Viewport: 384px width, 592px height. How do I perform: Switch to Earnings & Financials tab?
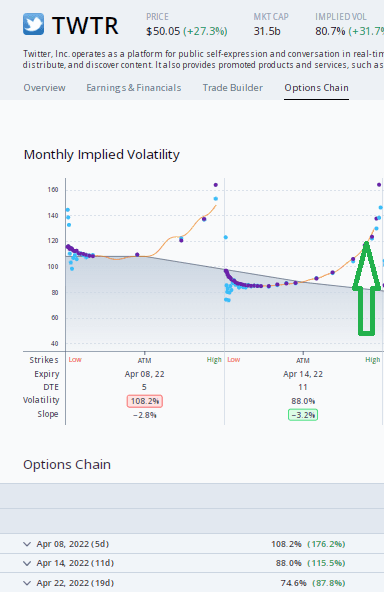pos(134,88)
